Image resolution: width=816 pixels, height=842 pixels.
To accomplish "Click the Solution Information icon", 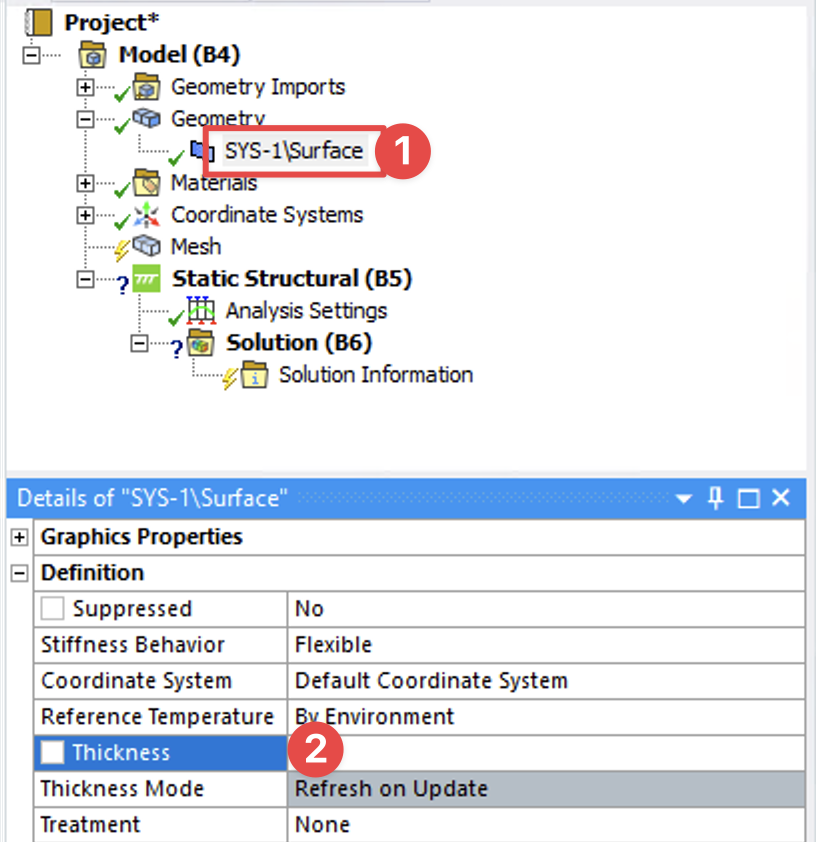I will [x=255, y=376].
